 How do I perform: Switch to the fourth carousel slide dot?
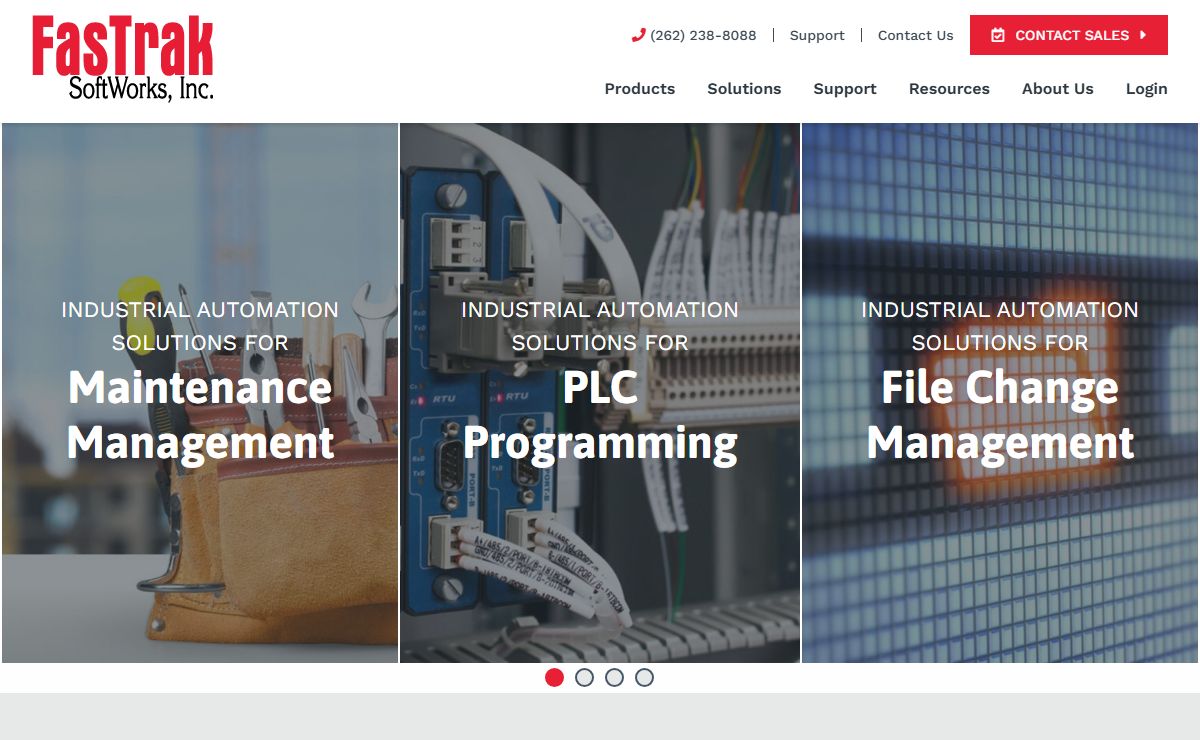click(644, 678)
